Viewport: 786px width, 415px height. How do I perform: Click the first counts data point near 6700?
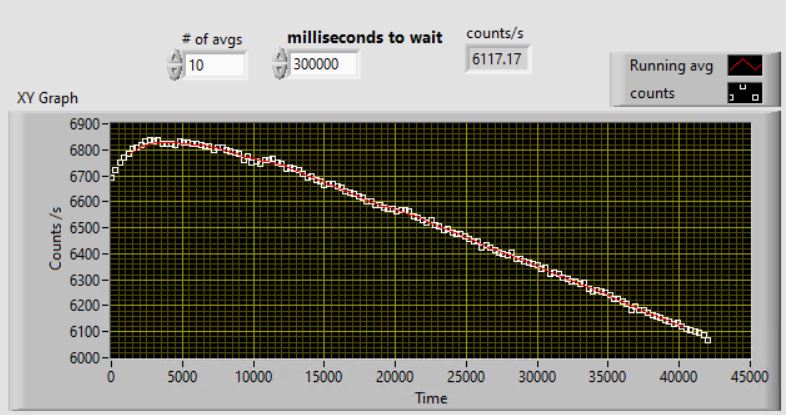click(112, 177)
